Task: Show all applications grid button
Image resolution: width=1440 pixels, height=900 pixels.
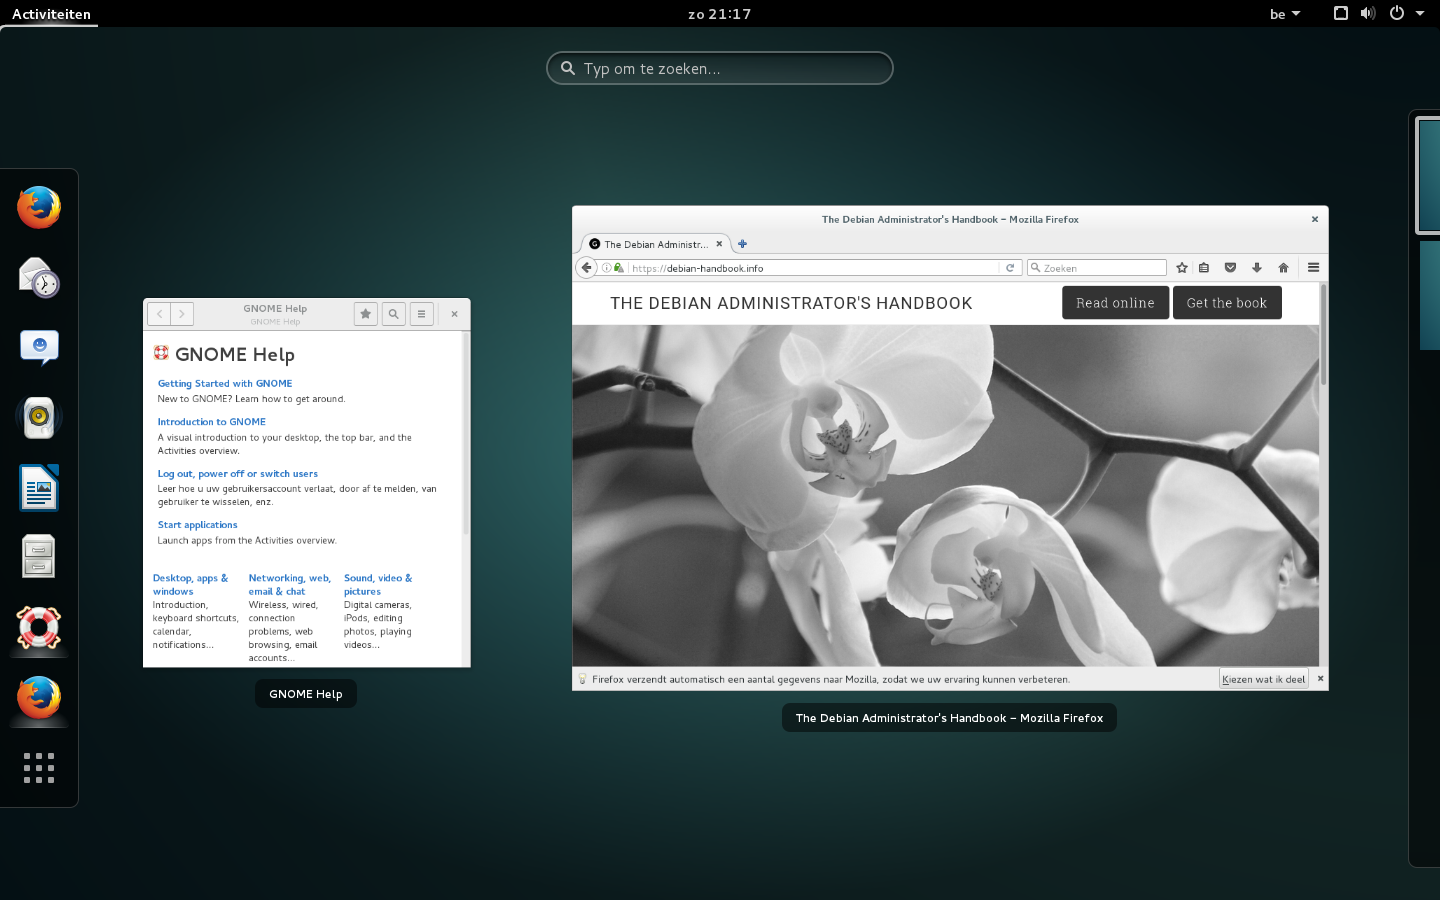Action: (39, 768)
